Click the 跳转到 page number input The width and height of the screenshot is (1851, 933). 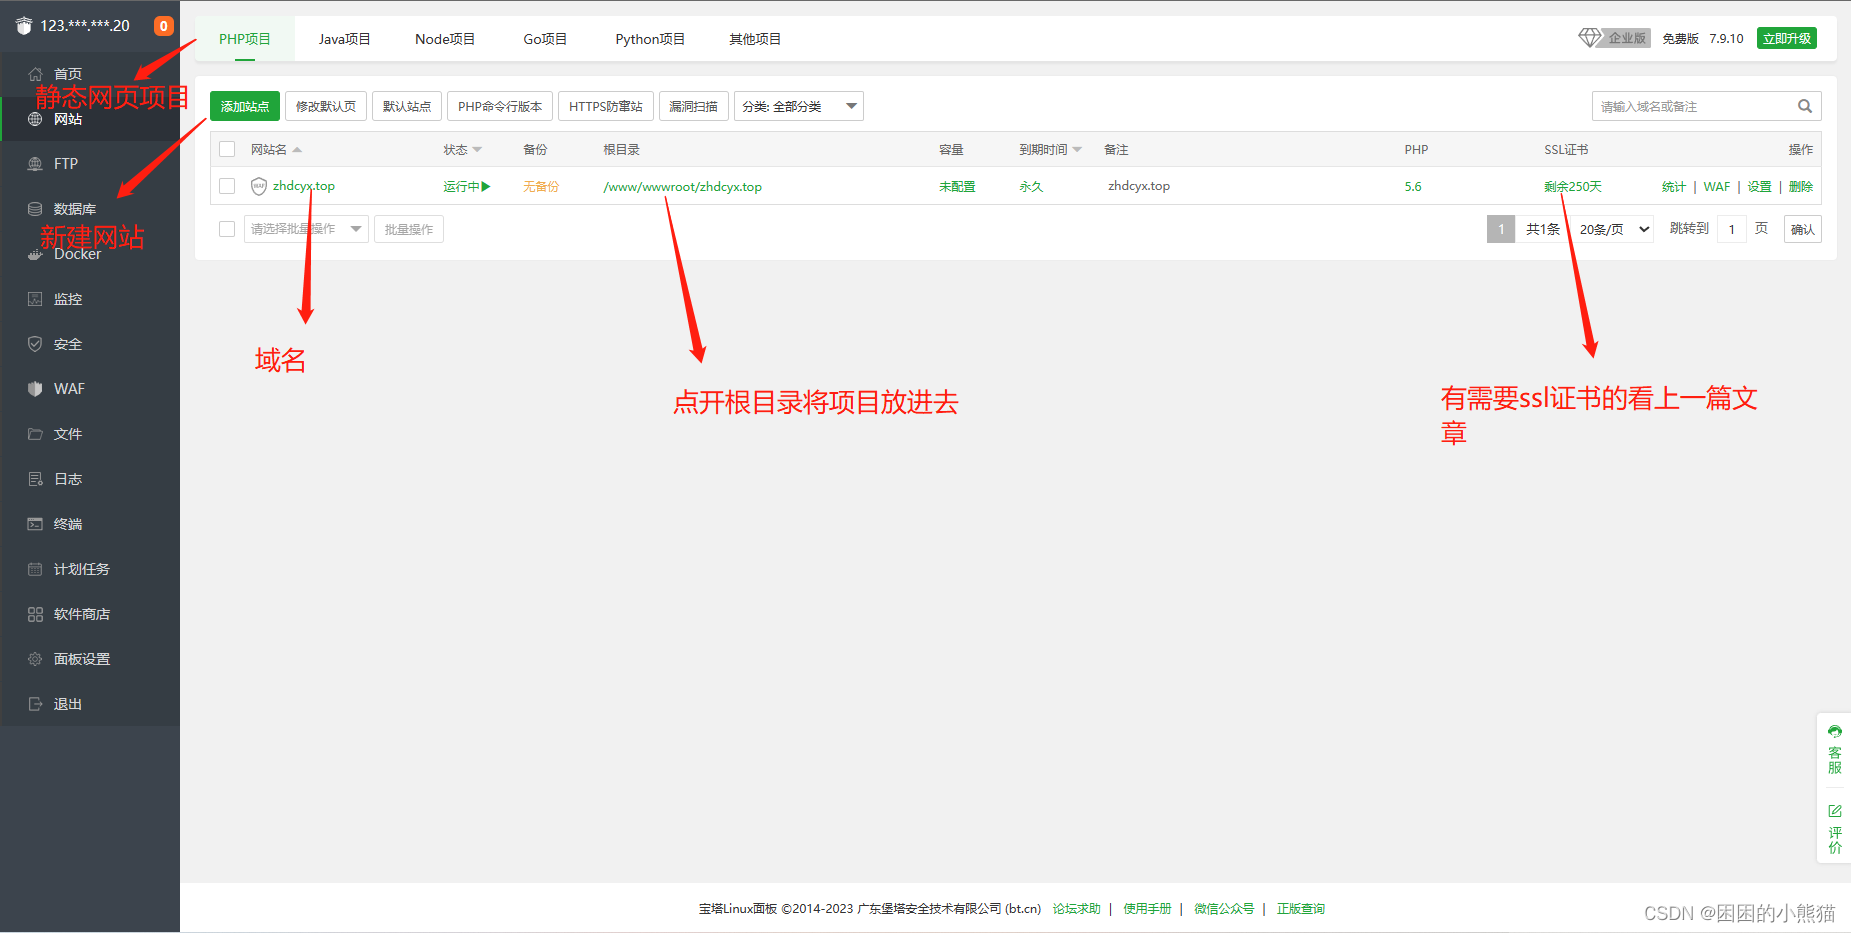[x=1732, y=229]
